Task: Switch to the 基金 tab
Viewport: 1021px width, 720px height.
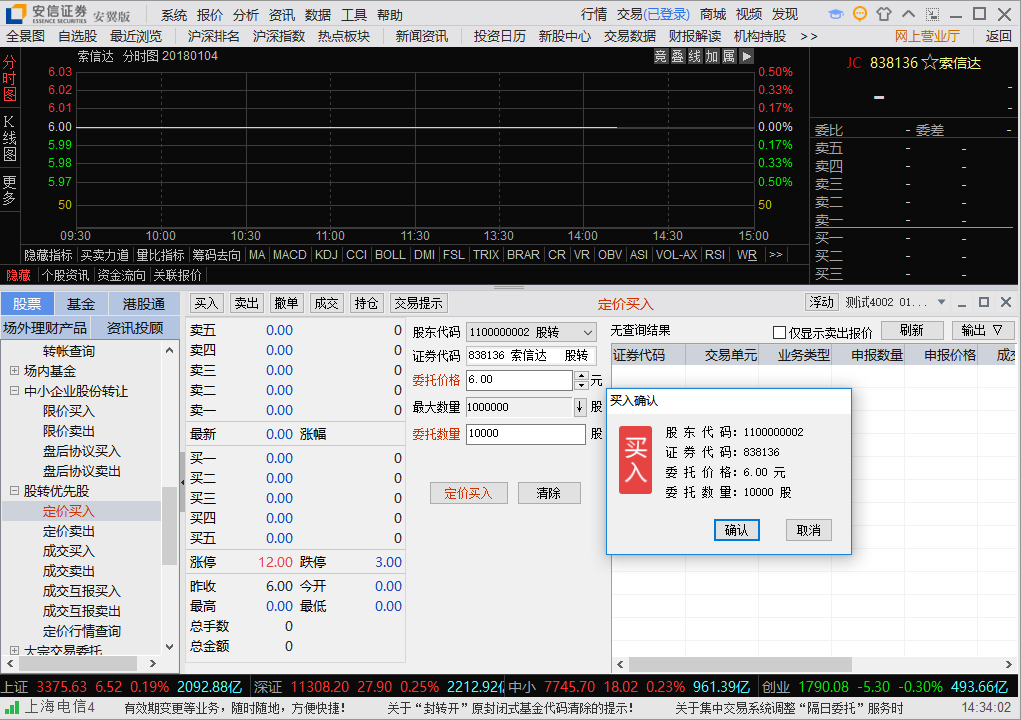Action: [x=81, y=304]
